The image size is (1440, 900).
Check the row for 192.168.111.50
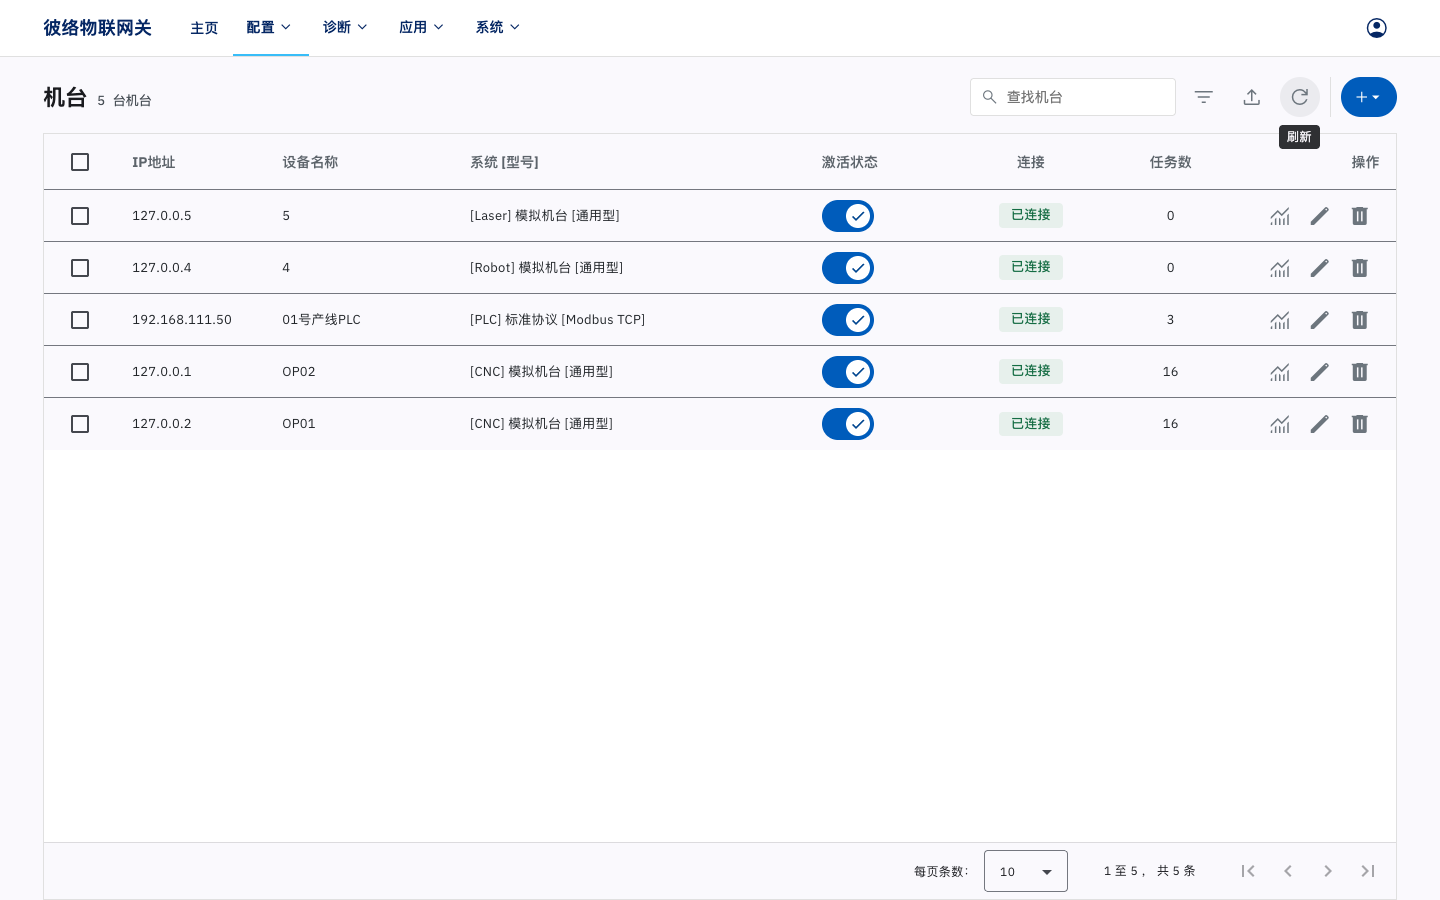[x=80, y=320]
